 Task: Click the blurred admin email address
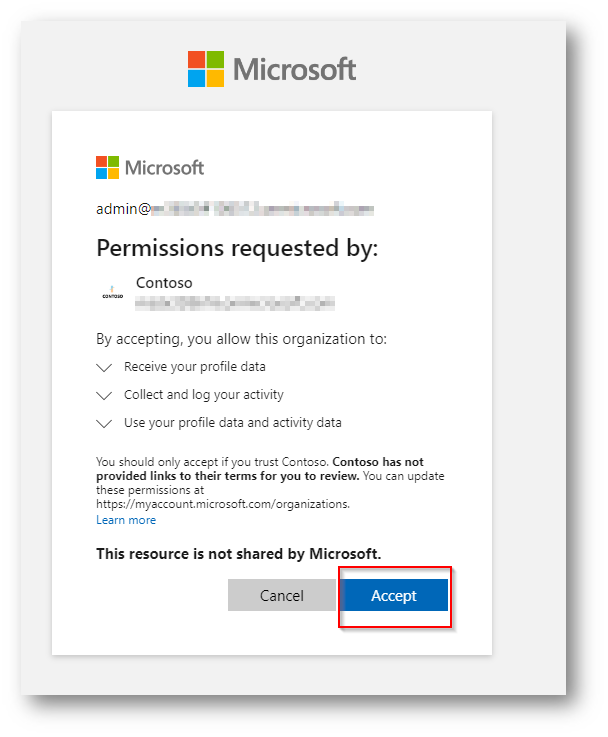pos(262,209)
